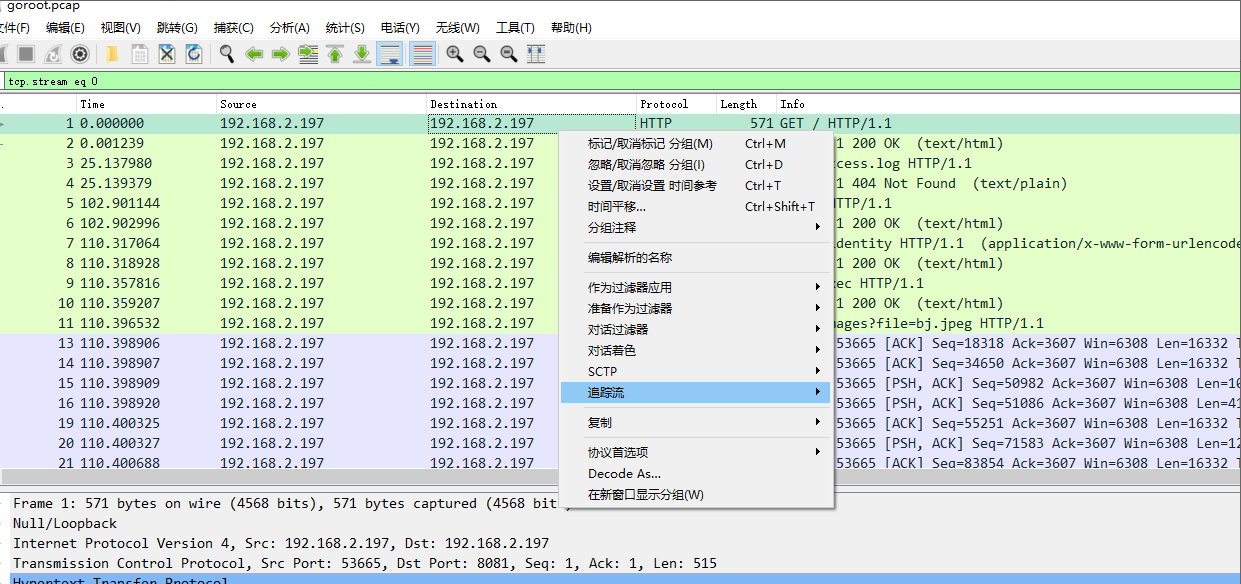
Task: Expand the 作为过滤器应用 submenu
Action: tap(697, 287)
